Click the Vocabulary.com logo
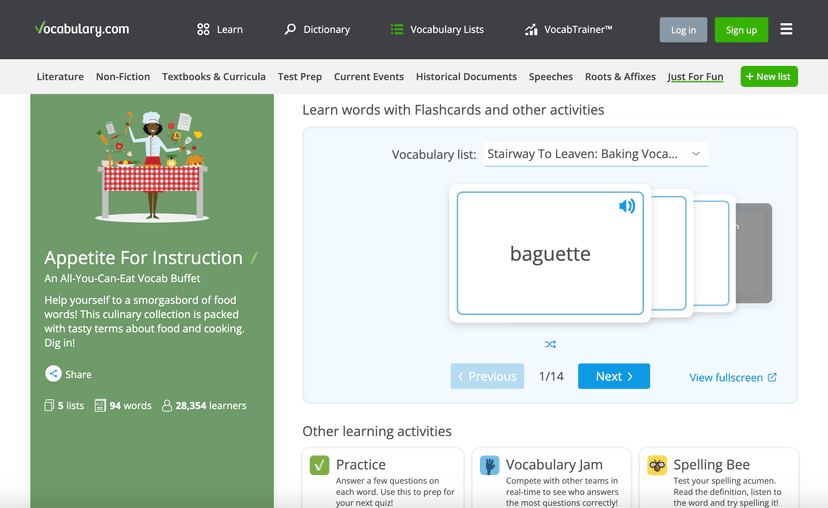 point(82,29)
